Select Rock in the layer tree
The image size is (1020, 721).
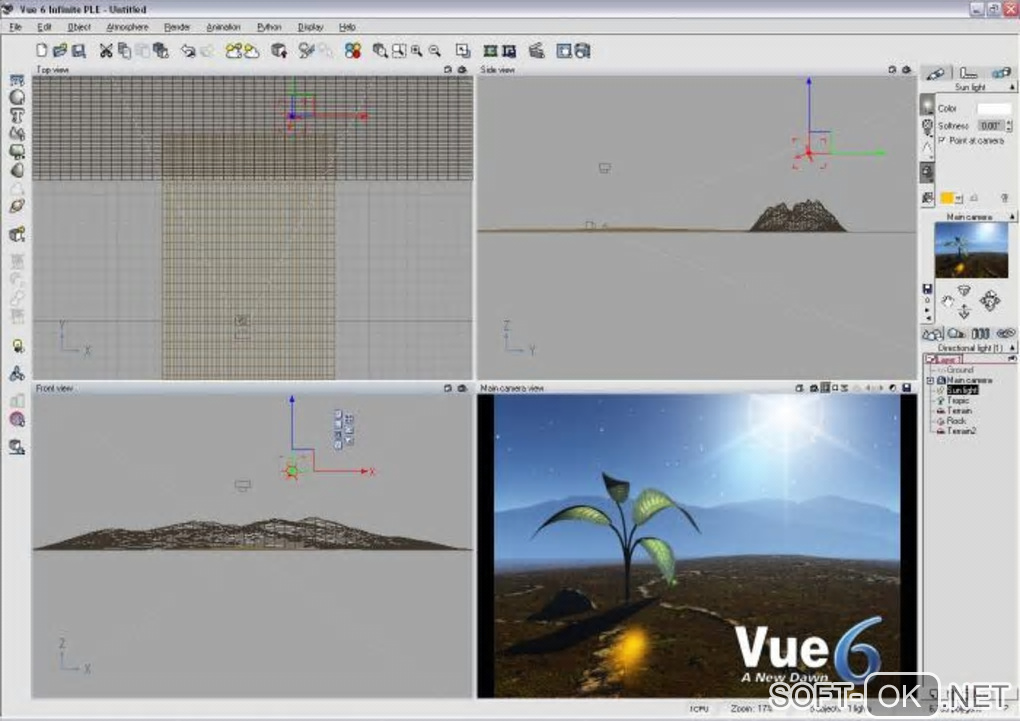pyautogui.click(x=956, y=420)
